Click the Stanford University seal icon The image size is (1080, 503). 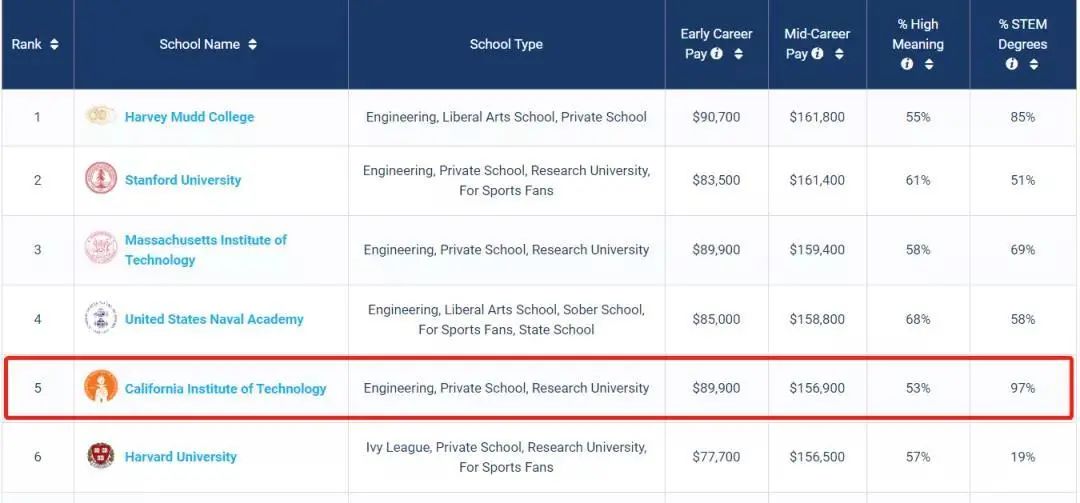coord(101,179)
